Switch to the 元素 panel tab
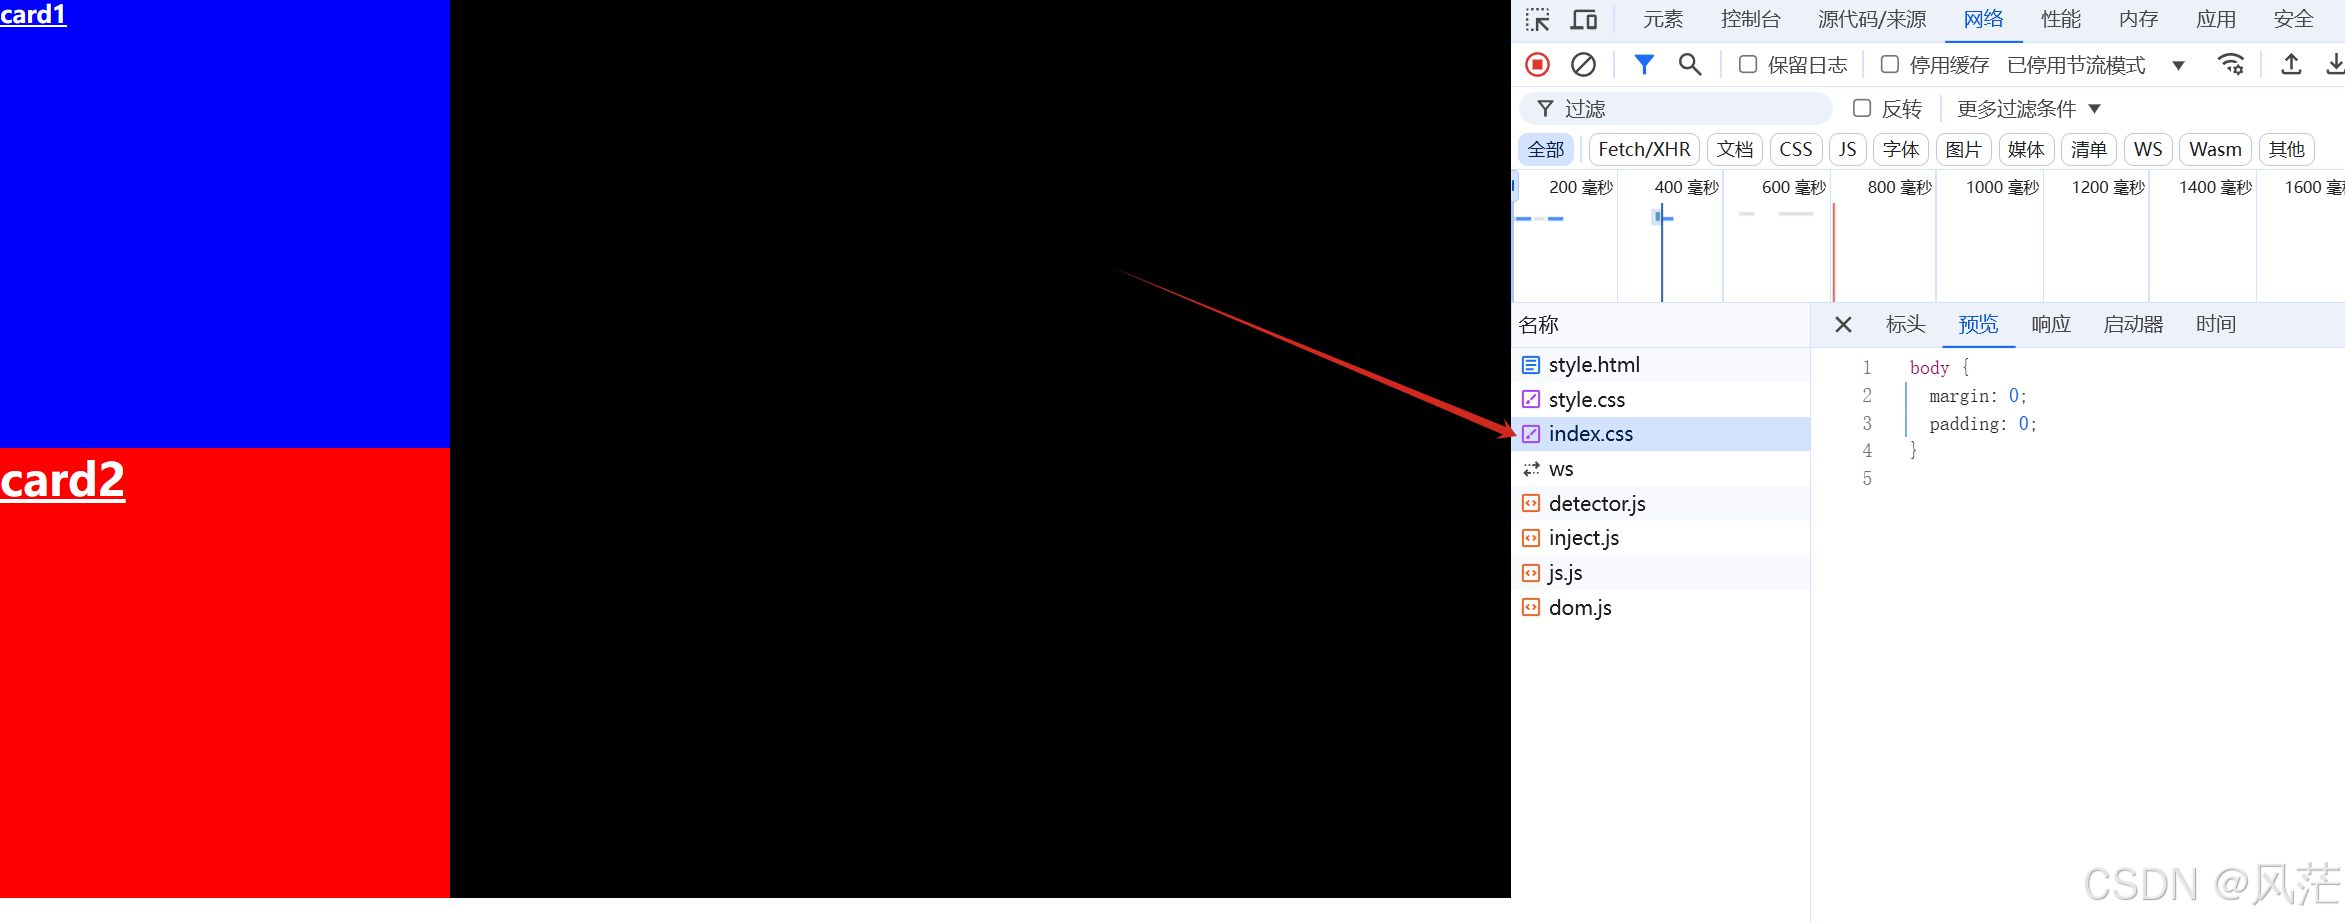Viewport: 2345px width, 923px height. point(1663,20)
